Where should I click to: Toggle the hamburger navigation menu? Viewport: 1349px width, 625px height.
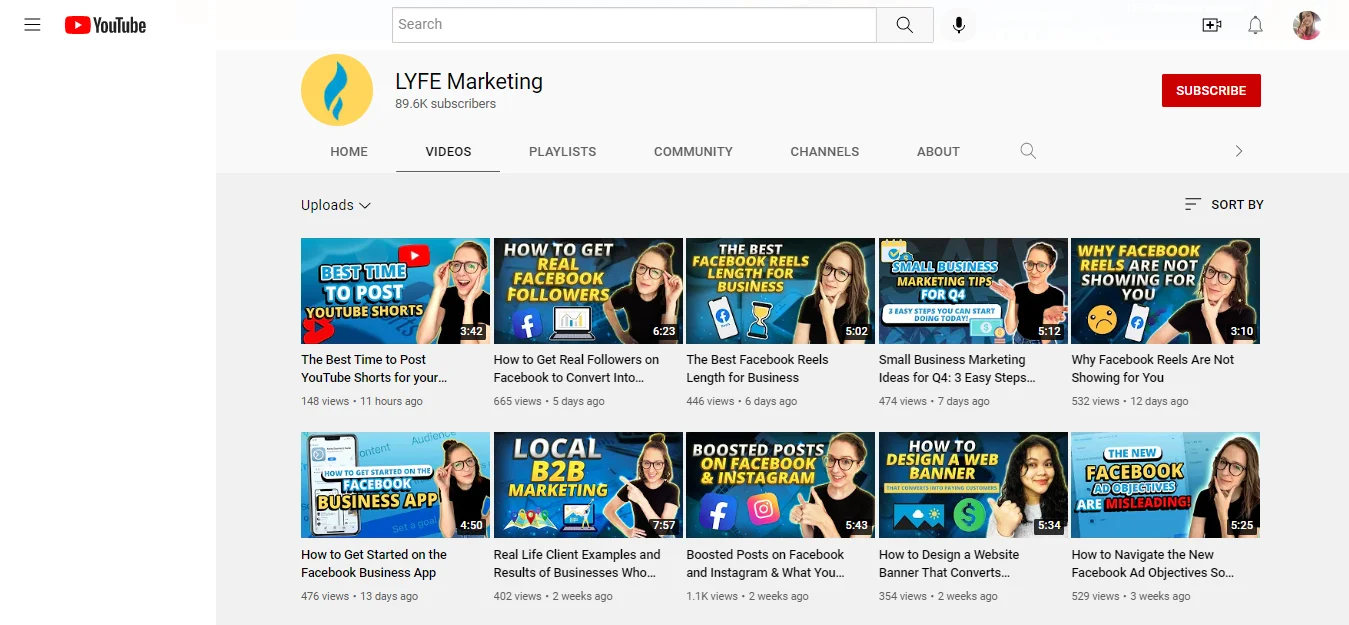(x=31, y=24)
